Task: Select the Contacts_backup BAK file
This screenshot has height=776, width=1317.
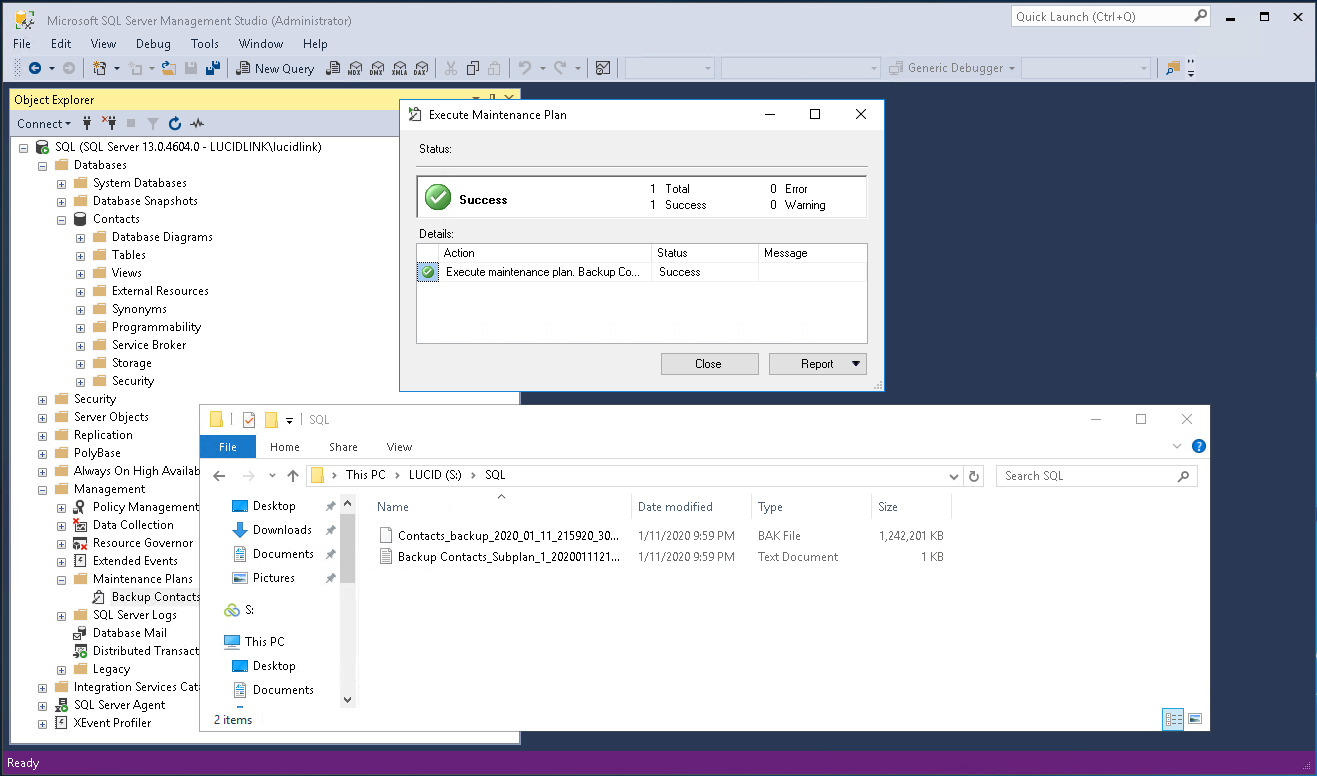Action: click(509, 536)
